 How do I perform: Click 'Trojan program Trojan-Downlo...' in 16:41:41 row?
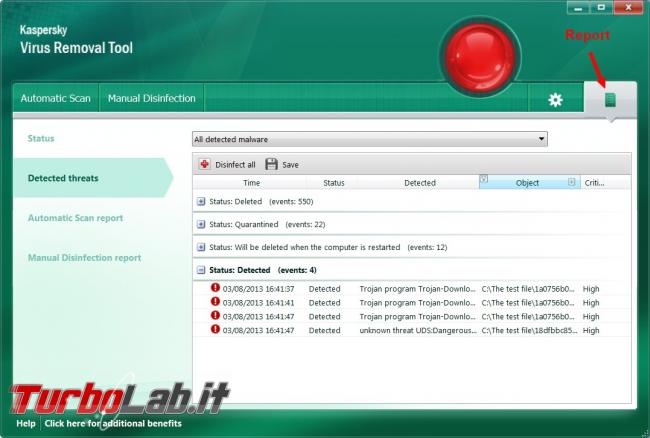[417, 303]
